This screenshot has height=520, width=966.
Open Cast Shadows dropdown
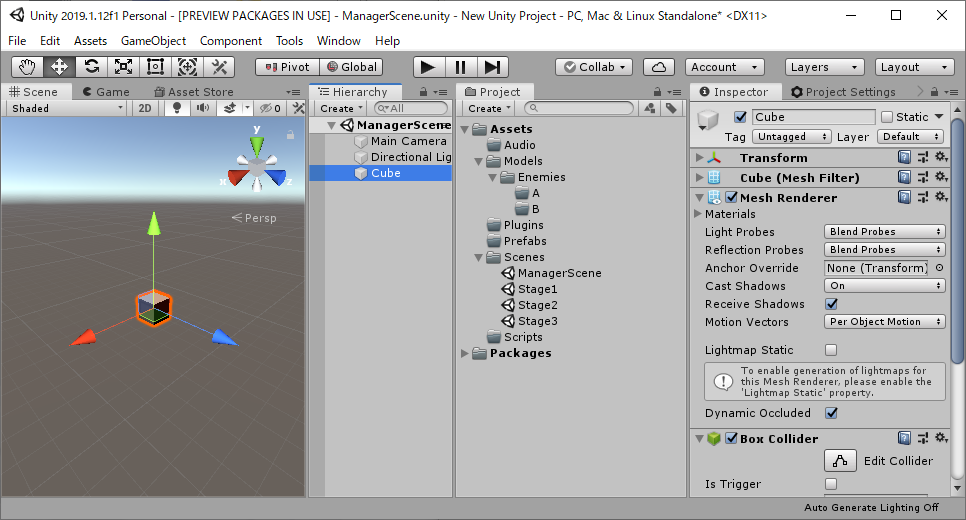coord(885,286)
